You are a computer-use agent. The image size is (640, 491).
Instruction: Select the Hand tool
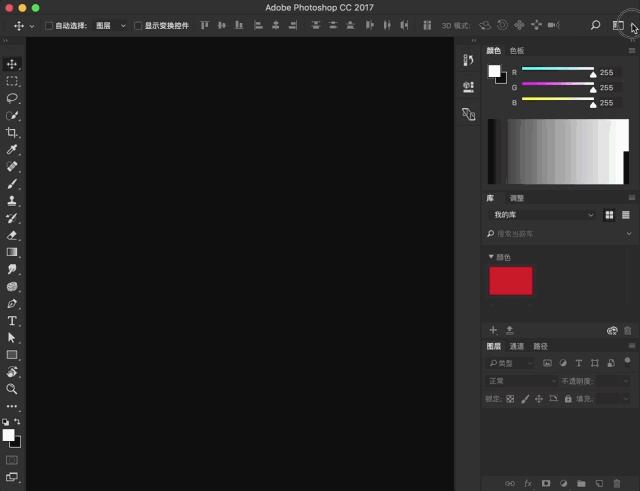tap(12, 372)
